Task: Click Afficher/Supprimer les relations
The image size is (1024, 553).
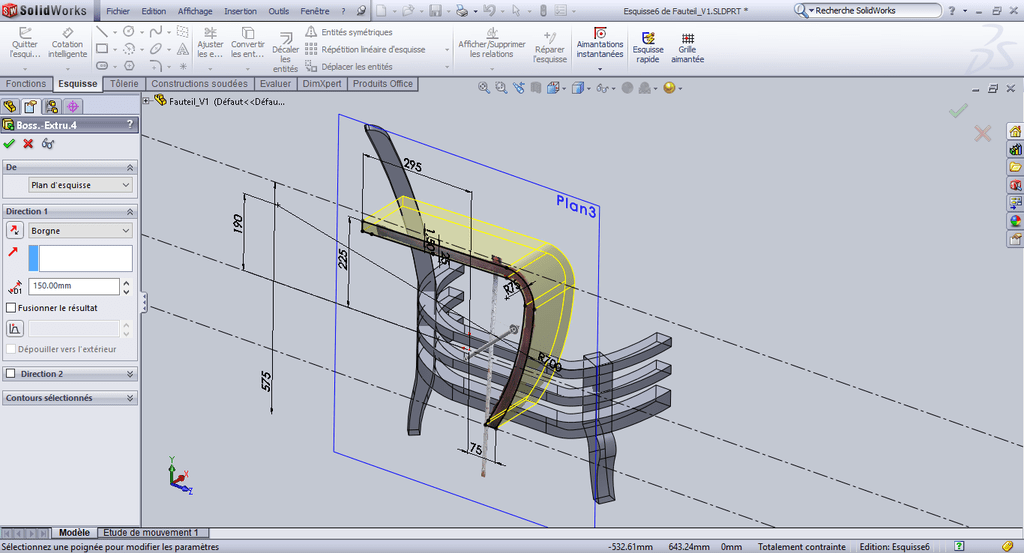Action: tap(492, 43)
